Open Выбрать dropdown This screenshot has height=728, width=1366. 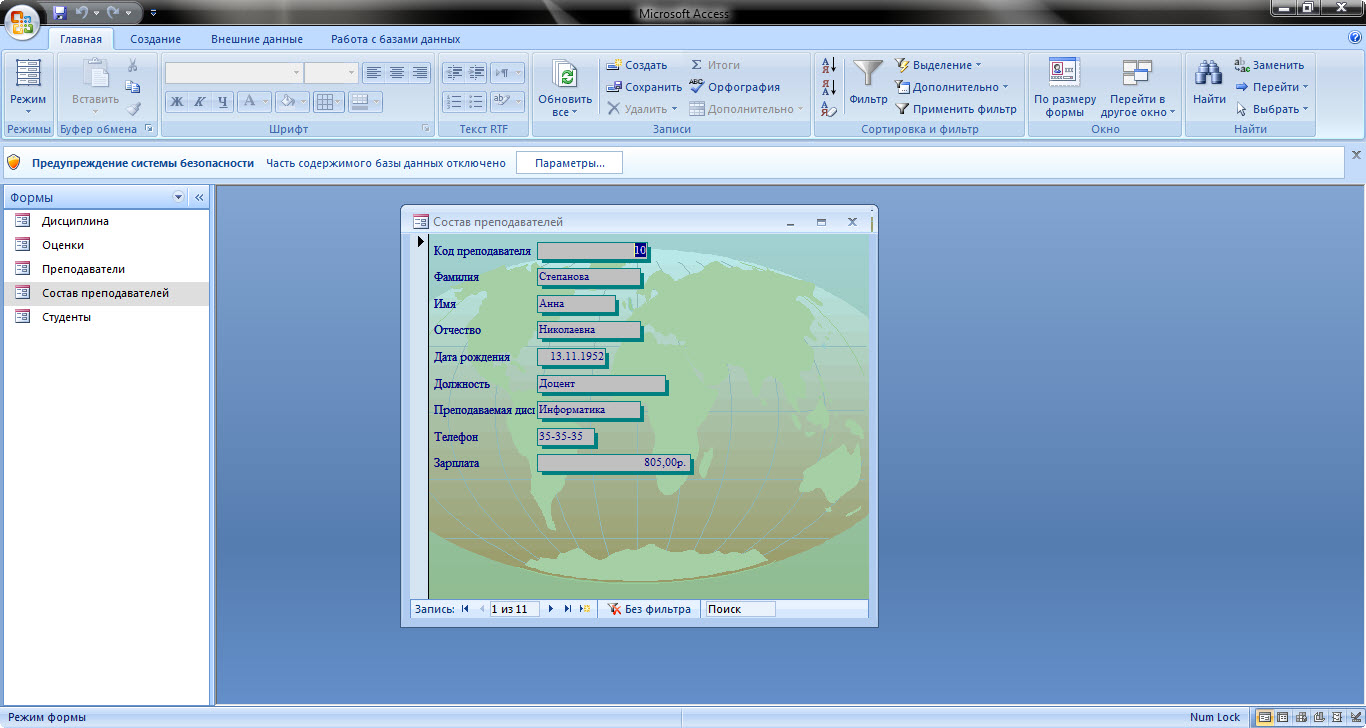click(x=1271, y=109)
